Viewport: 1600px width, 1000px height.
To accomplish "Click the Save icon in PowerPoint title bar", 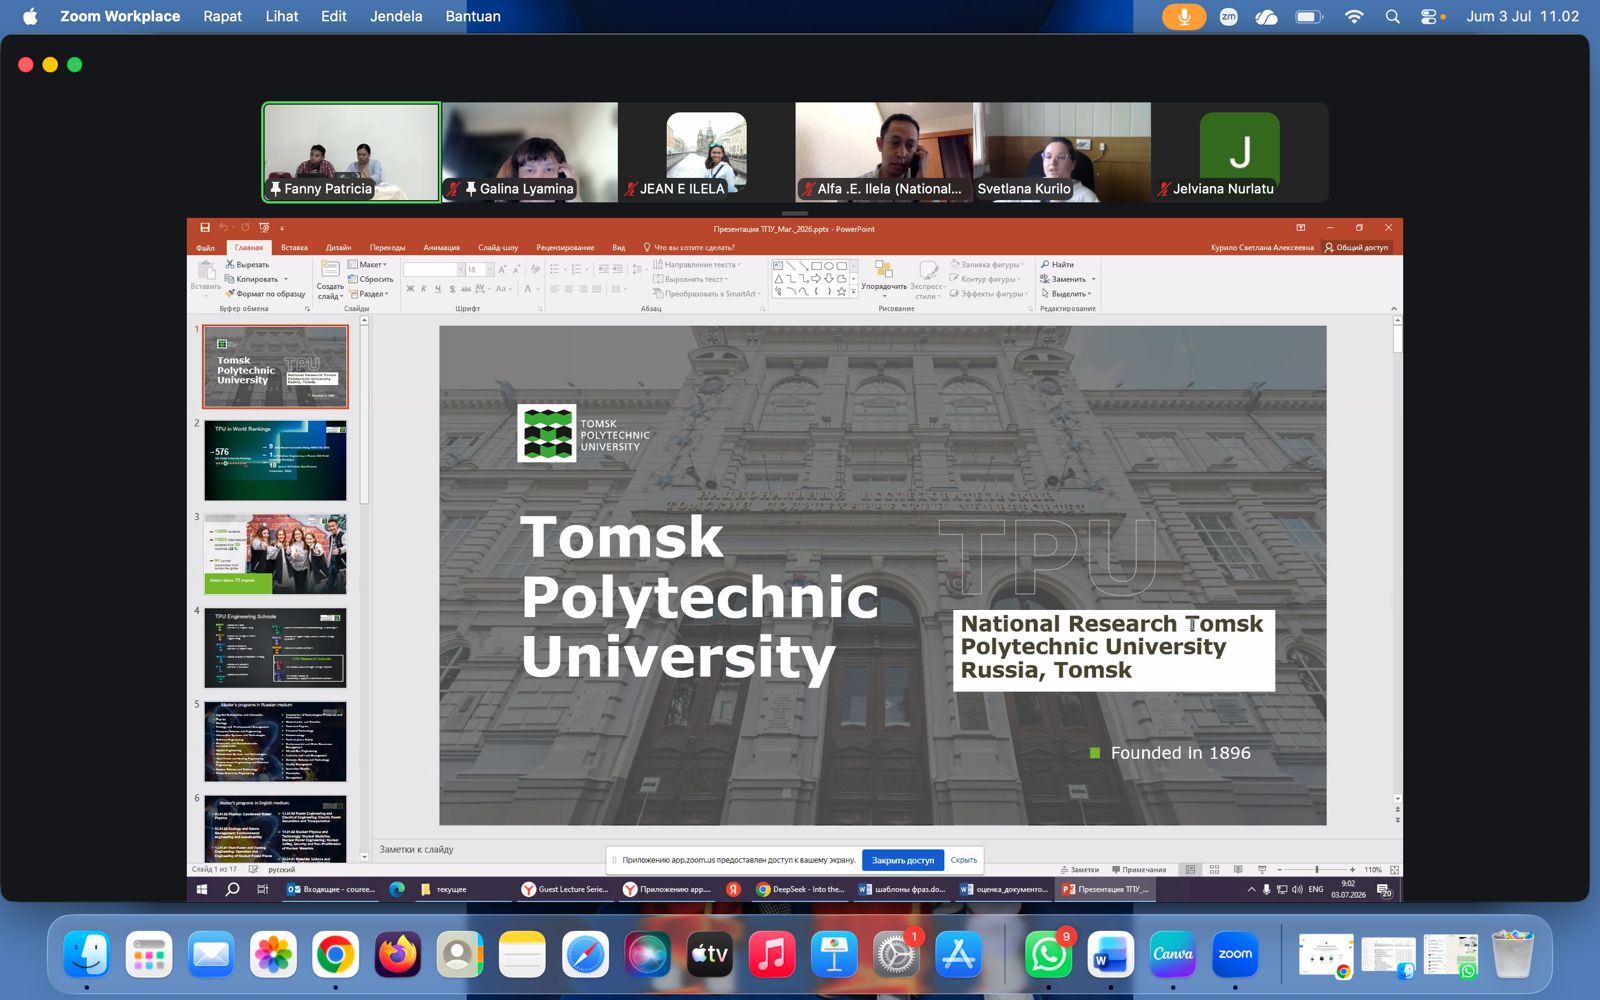I will 205,228.
